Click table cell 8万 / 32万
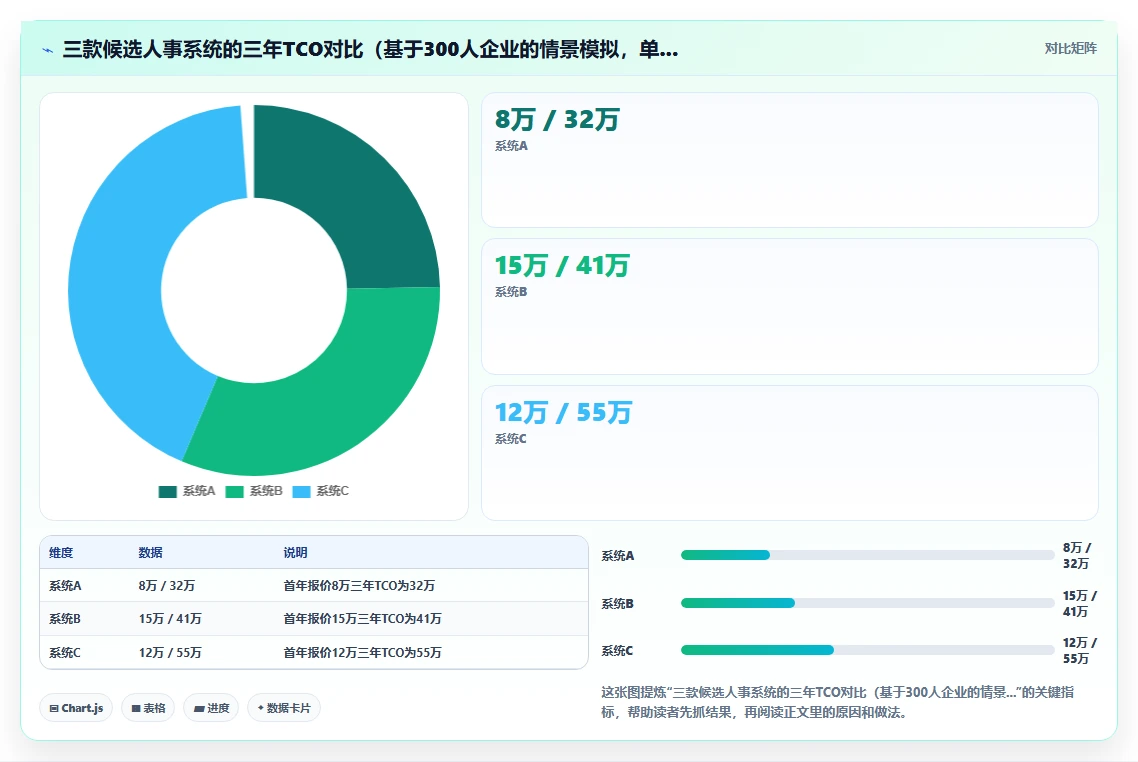The image size is (1138, 762). point(167,586)
